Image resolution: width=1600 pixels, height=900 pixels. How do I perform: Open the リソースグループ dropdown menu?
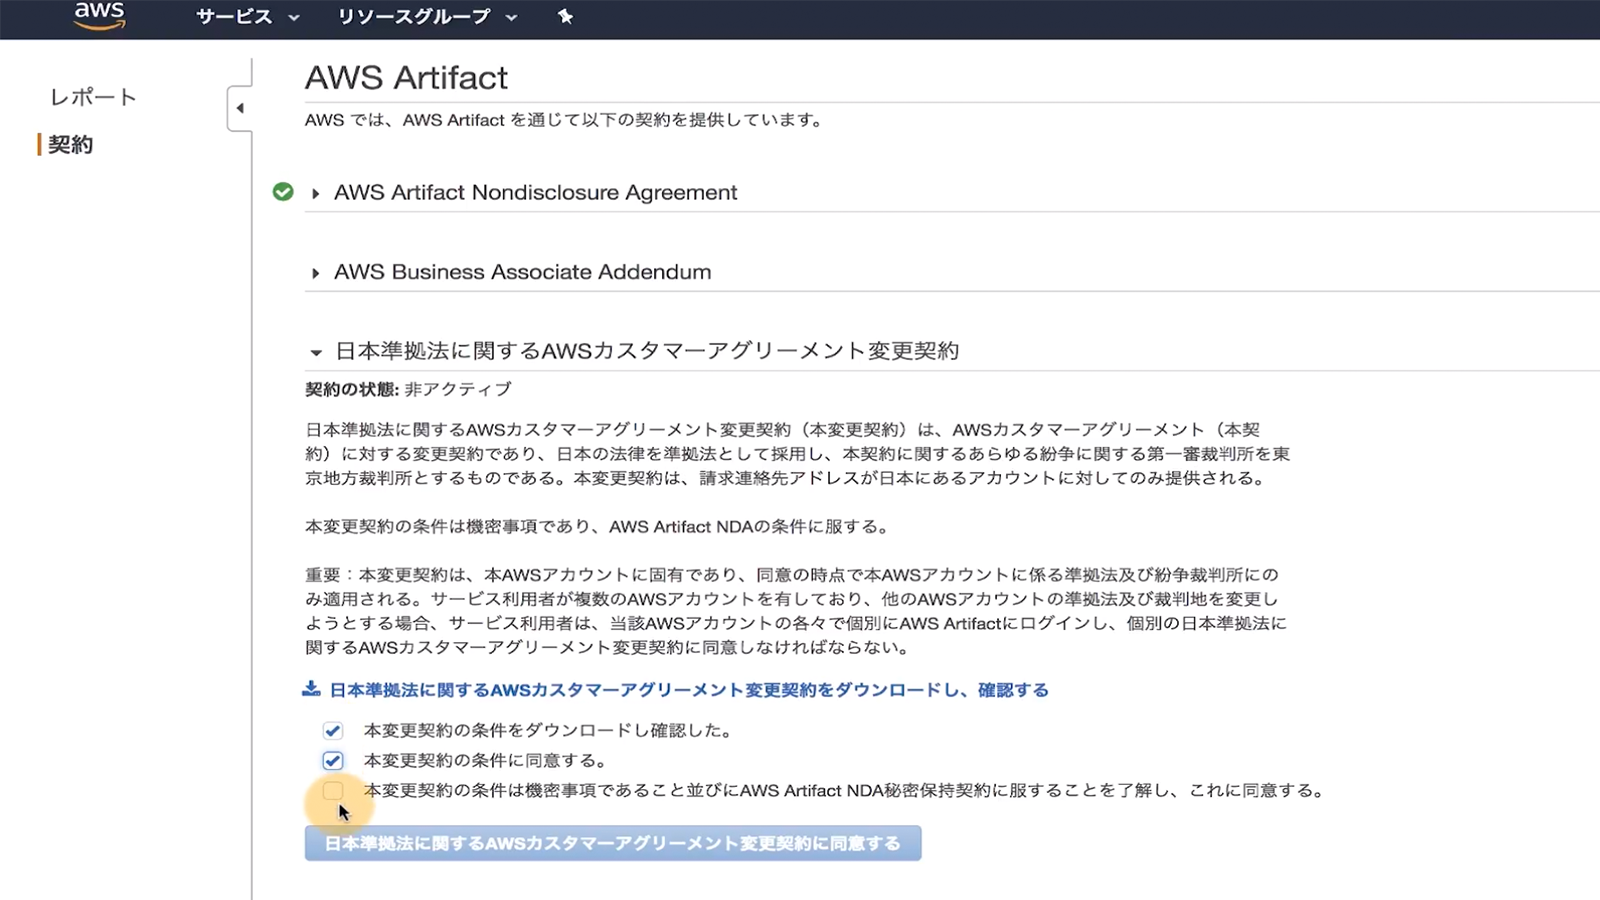pos(427,16)
